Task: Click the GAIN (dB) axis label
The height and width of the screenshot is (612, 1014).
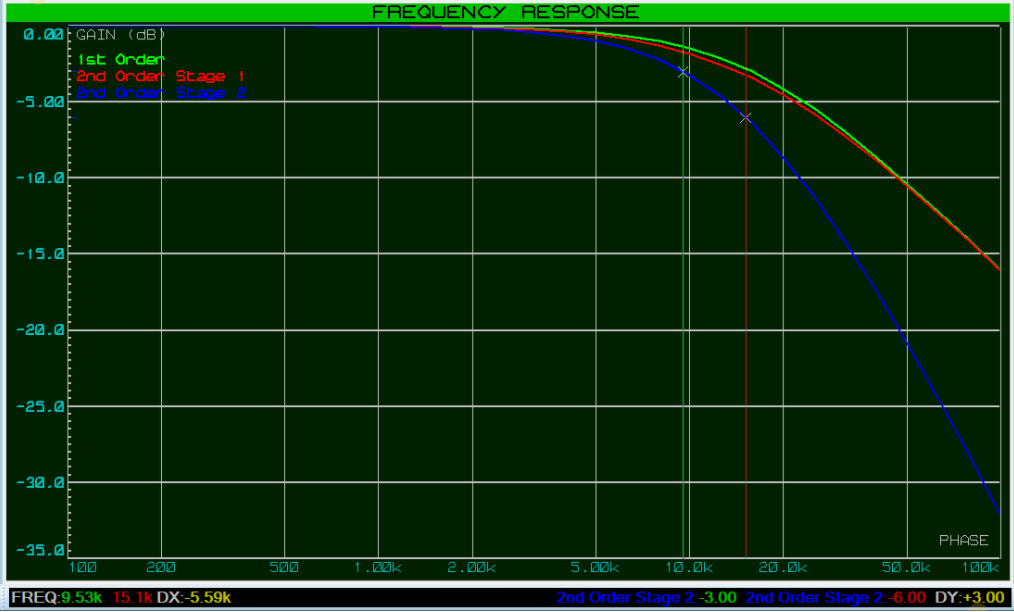Action: [x=121, y=35]
